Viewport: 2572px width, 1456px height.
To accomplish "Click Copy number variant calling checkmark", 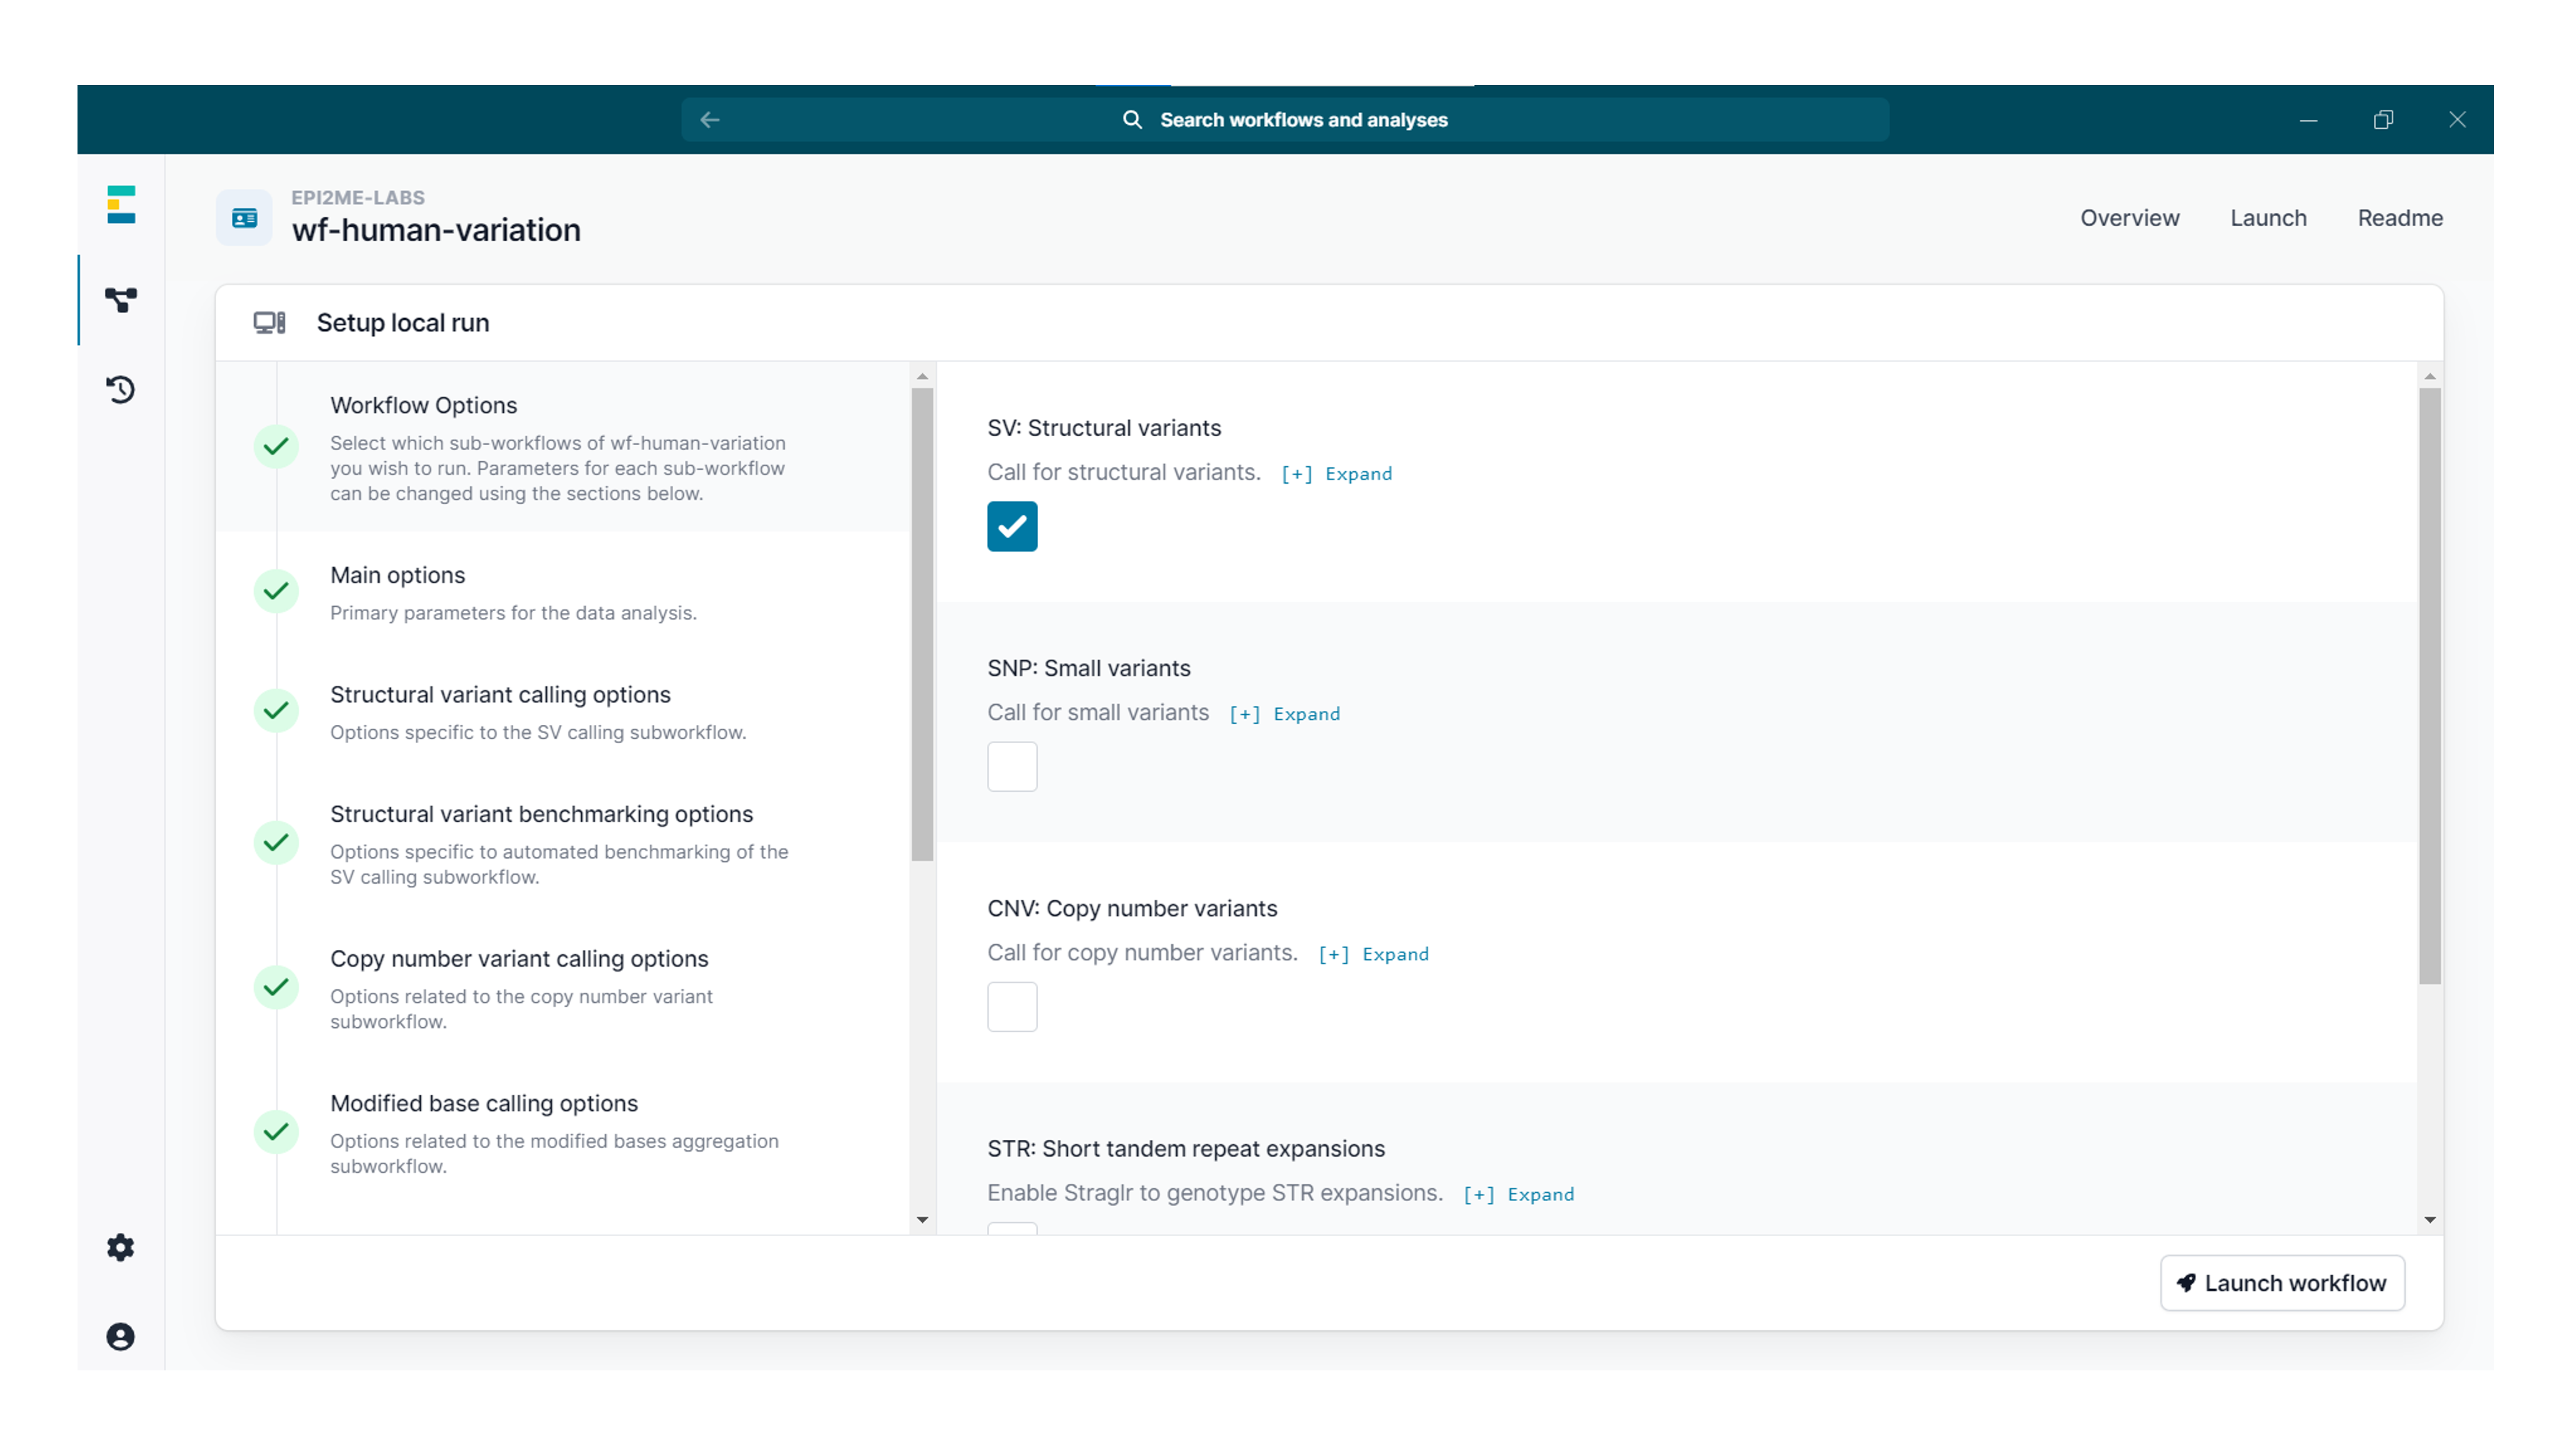I will [276, 987].
